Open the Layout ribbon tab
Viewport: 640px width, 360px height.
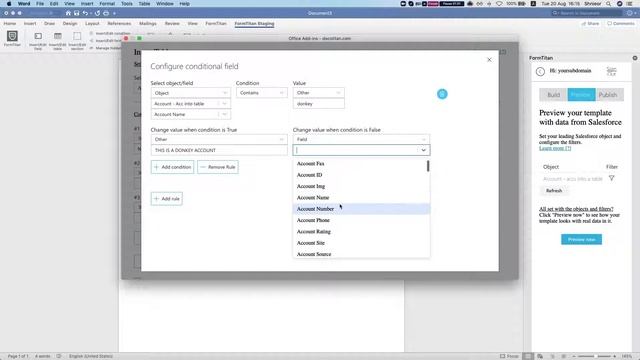pos(92,24)
